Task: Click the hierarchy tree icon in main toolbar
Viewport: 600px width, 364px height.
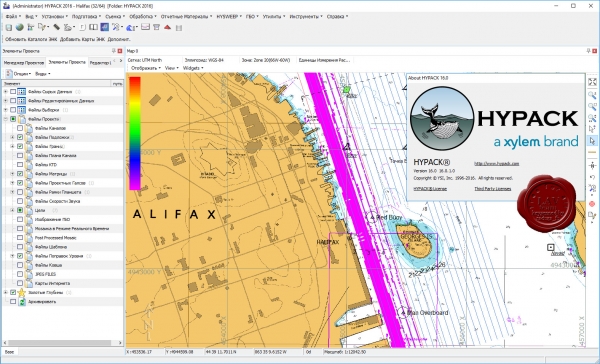Action: click(31, 27)
